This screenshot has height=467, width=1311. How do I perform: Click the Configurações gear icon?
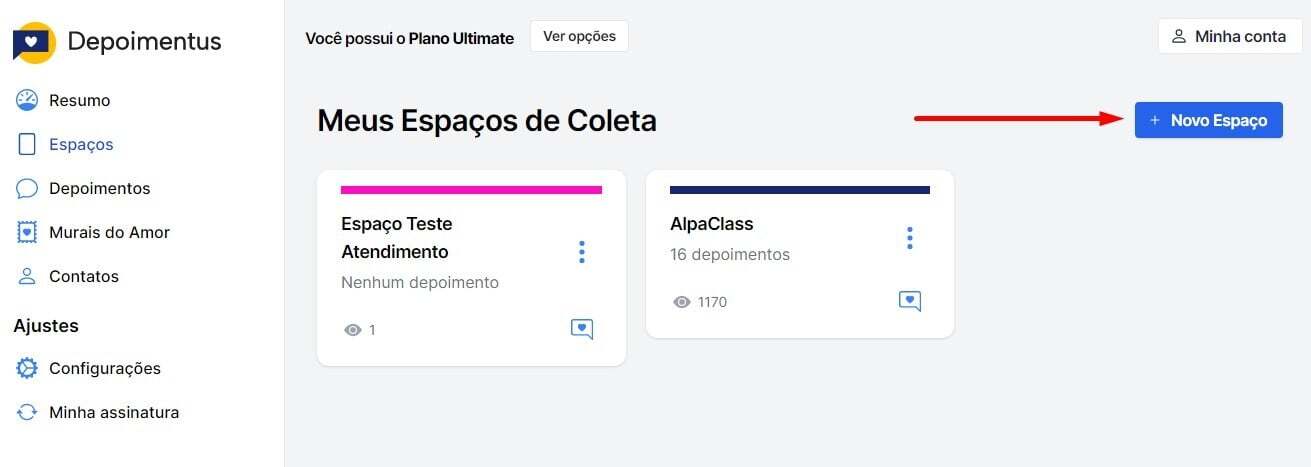27,368
